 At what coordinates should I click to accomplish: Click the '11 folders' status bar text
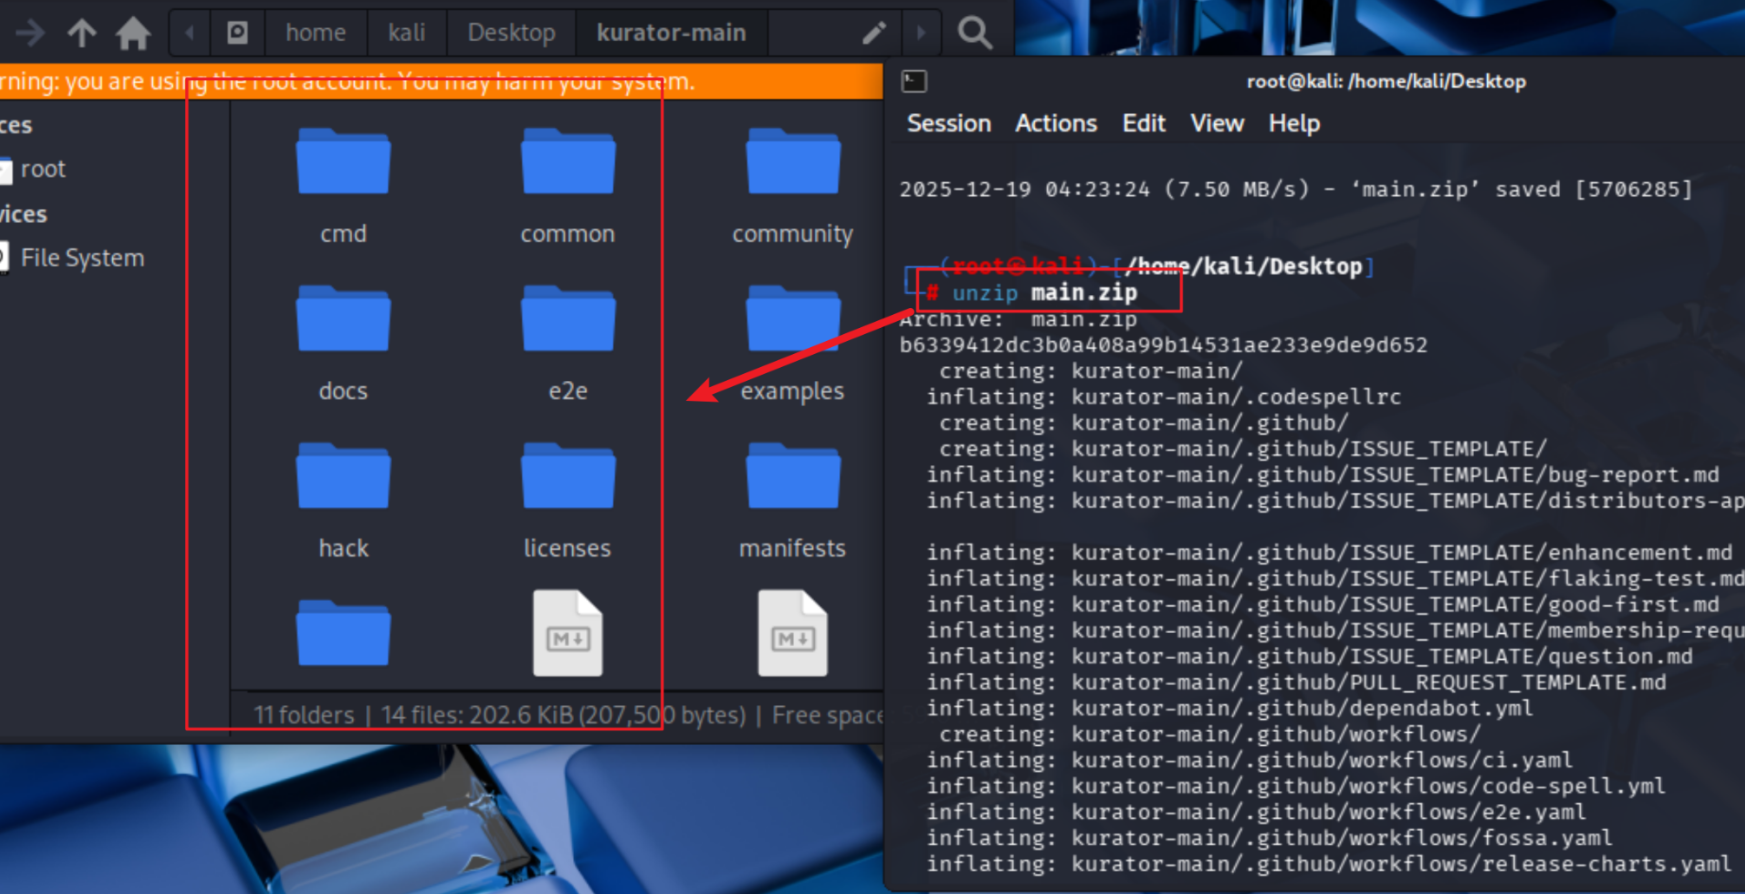click(x=303, y=715)
